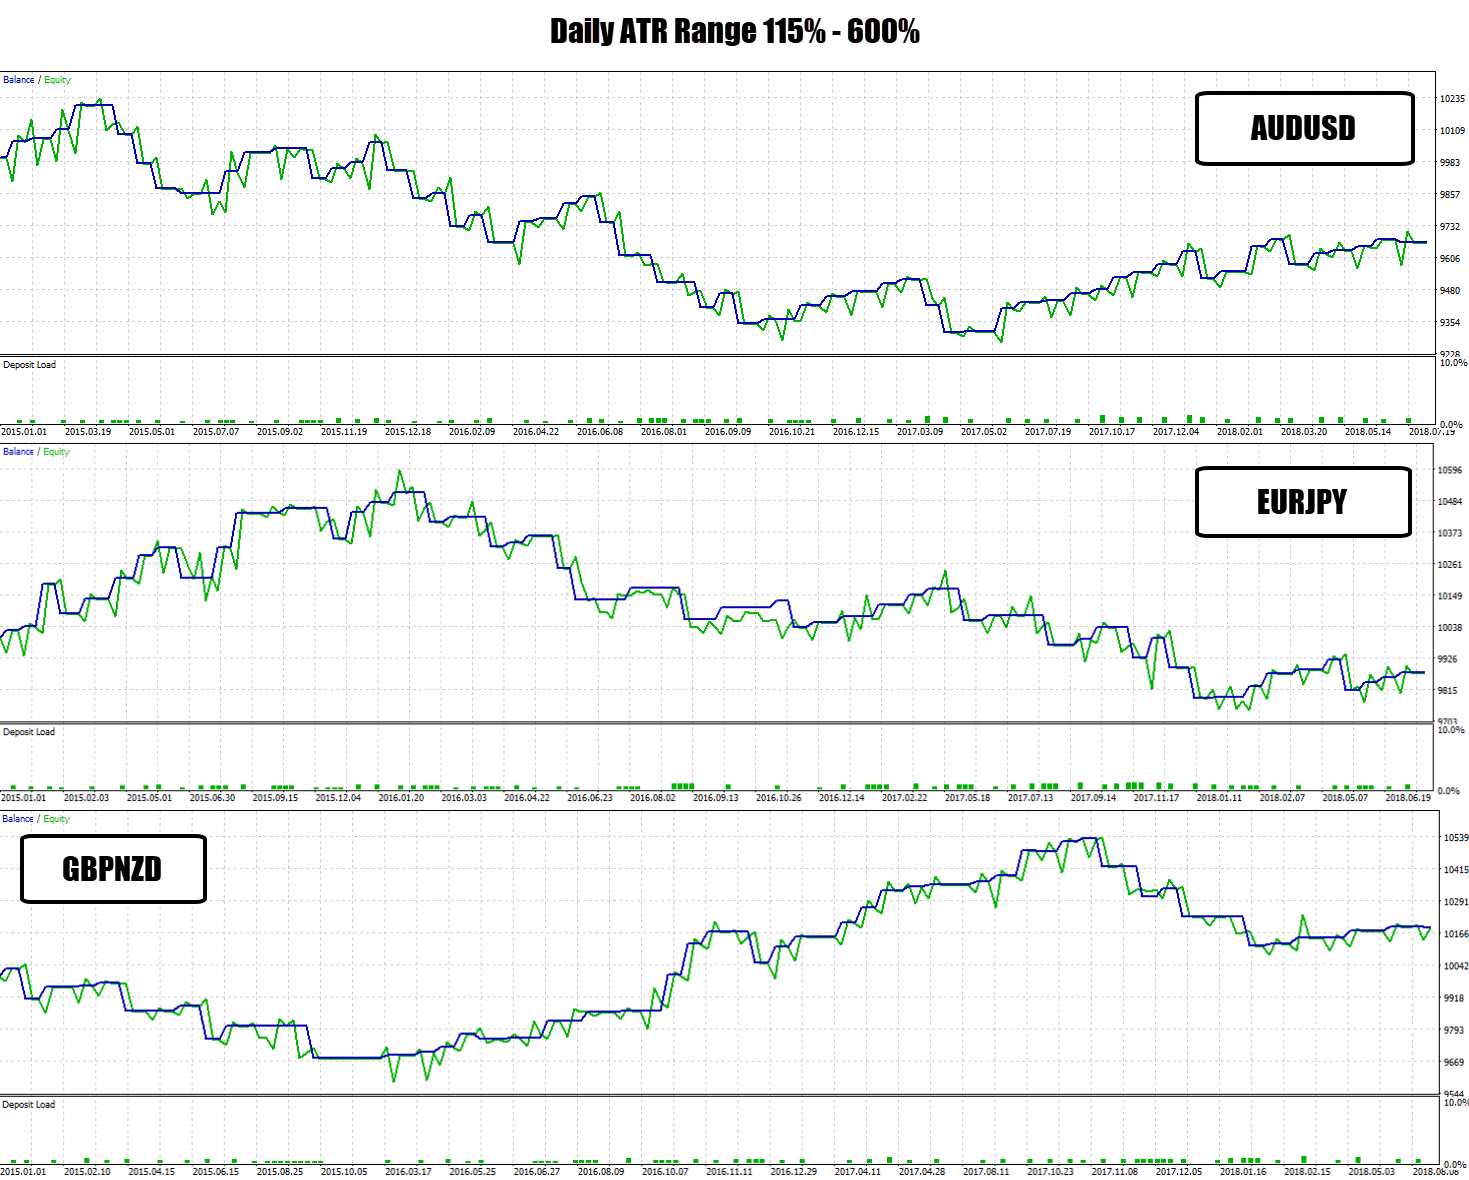
Task: Click 'Deposit Load' label under AUDUSD chart
Action: click(x=29, y=365)
